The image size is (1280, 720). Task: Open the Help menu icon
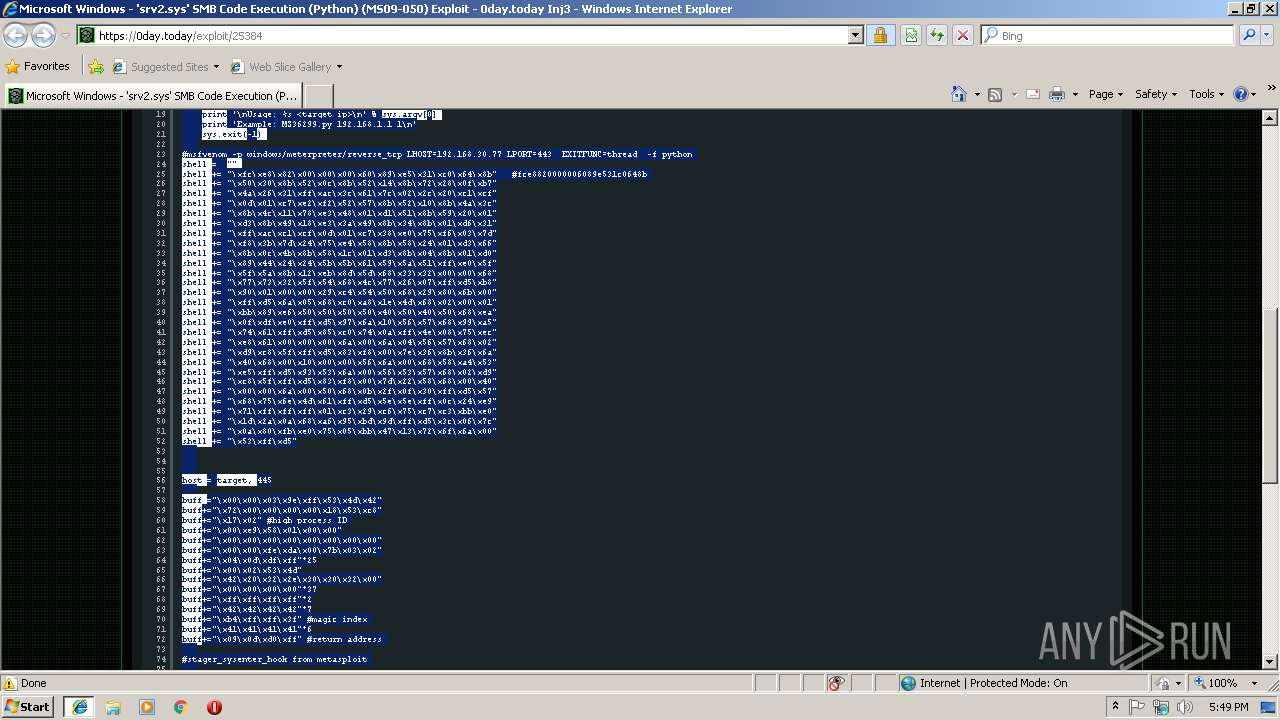coord(1244,94)
